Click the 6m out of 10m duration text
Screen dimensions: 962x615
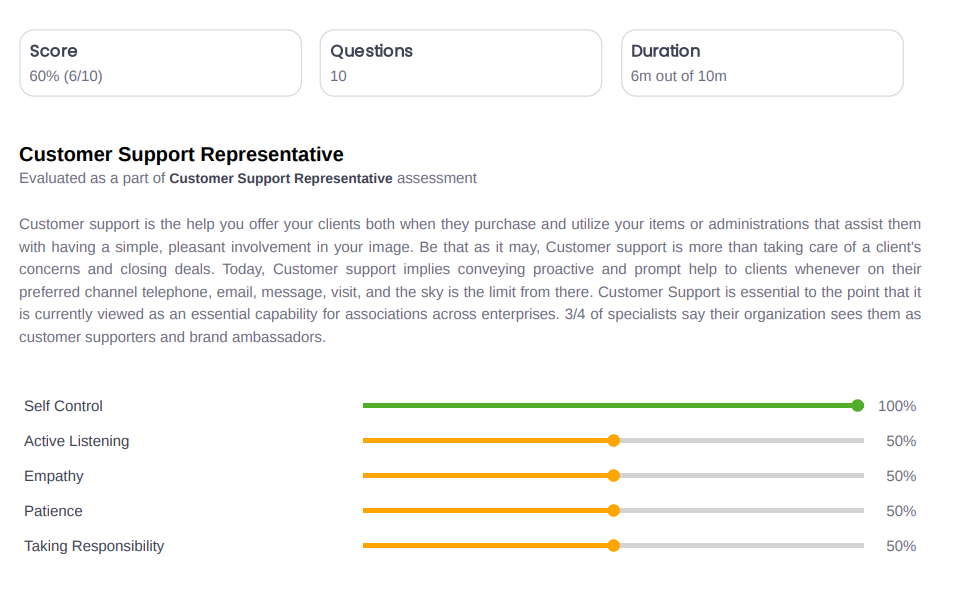click(679, 76)
